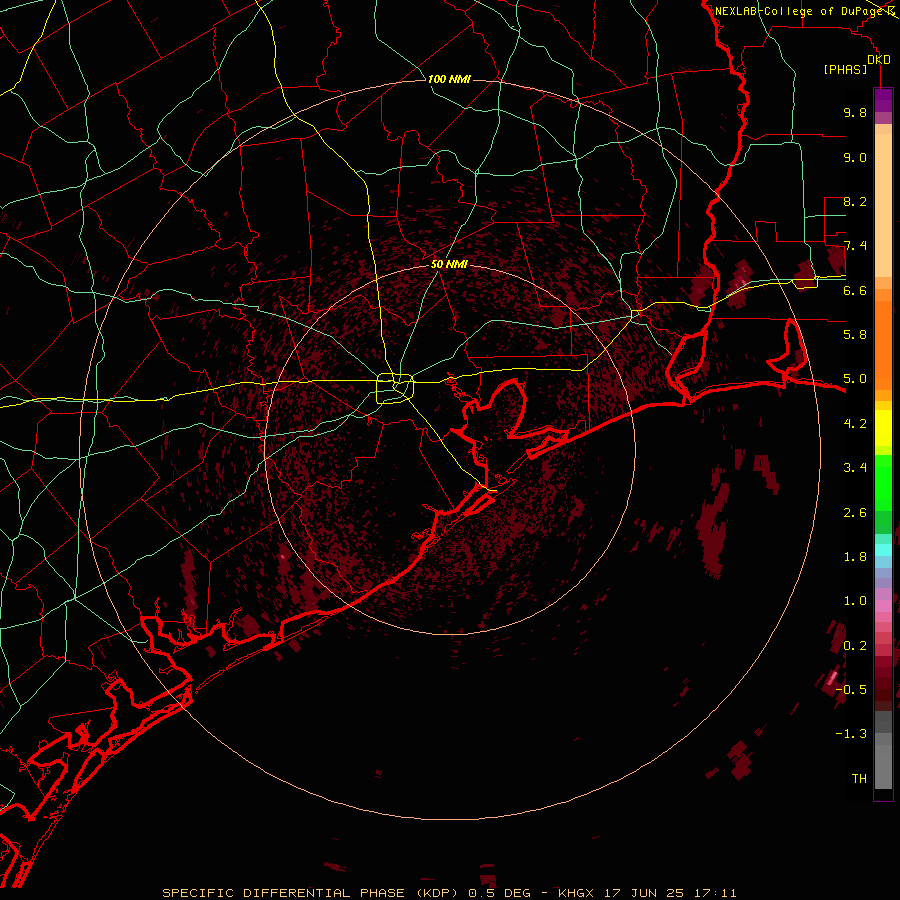Pick the purple segment atop the color bar
Screen dimensions: 900x900
coord(883,100)
